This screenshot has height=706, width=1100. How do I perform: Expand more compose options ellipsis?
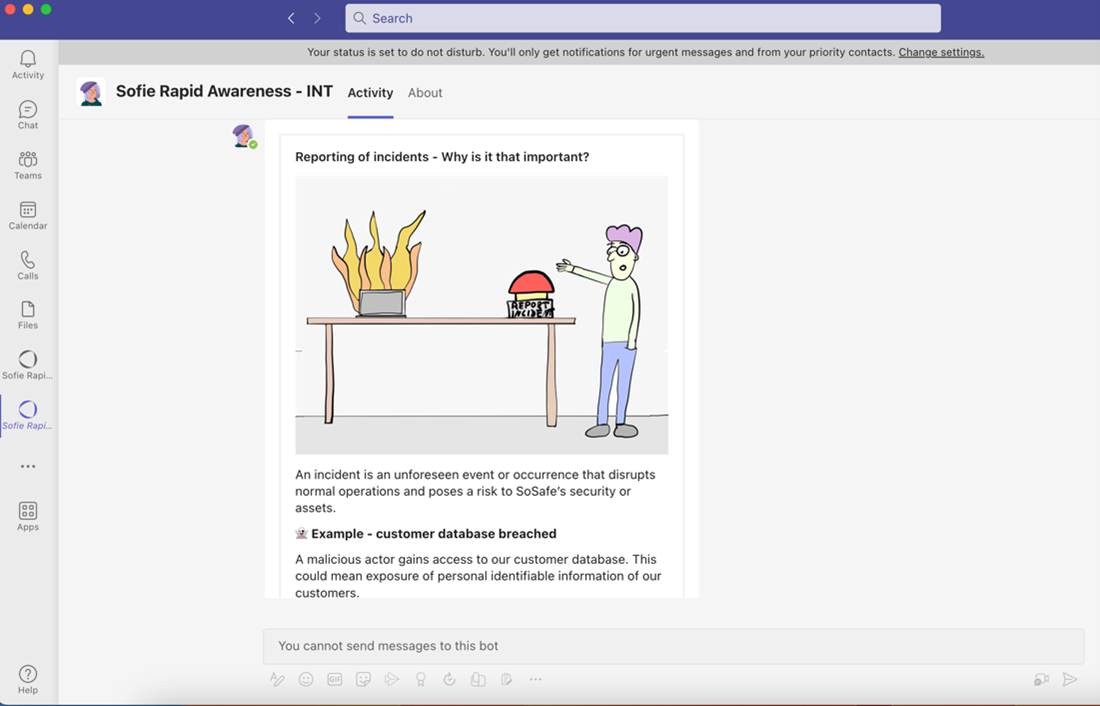[x=535, y=680]
